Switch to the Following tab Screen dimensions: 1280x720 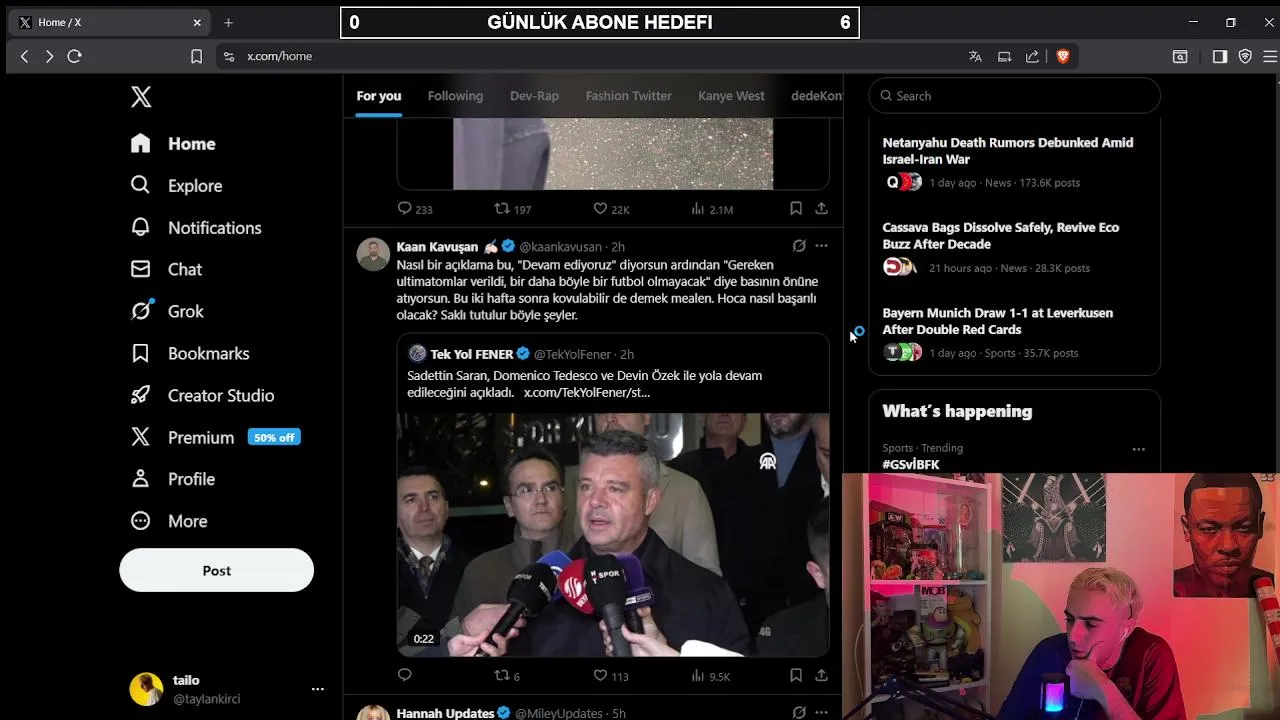pos(455,96)
